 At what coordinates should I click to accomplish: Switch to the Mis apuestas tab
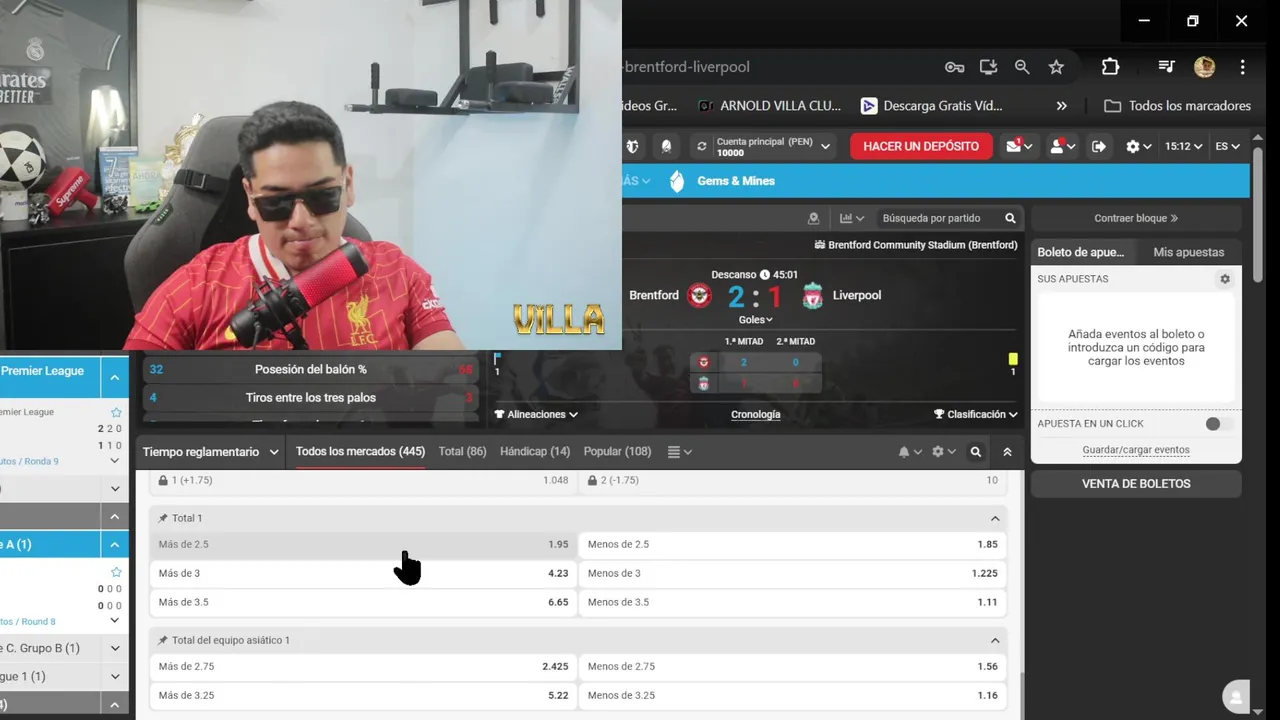point(1188,252)
